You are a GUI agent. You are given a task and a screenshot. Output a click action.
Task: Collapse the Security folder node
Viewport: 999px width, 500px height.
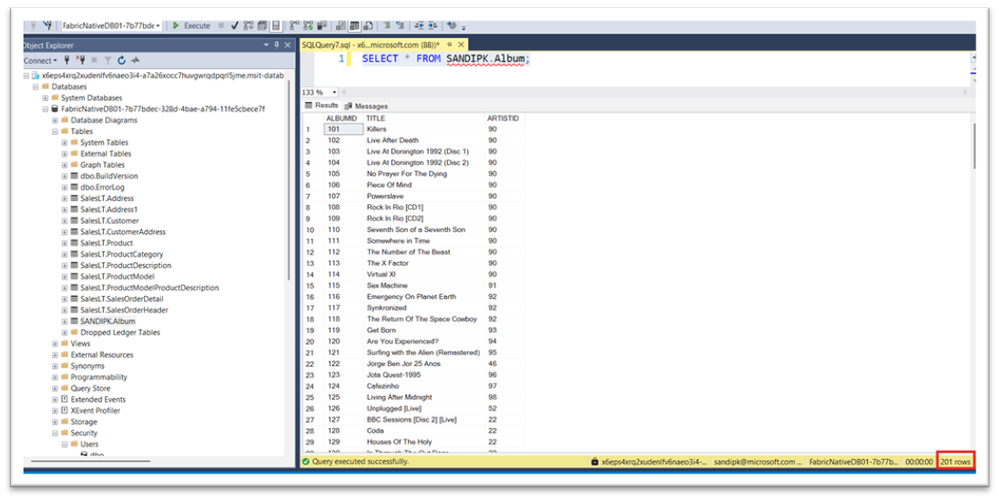pos(55,433)
